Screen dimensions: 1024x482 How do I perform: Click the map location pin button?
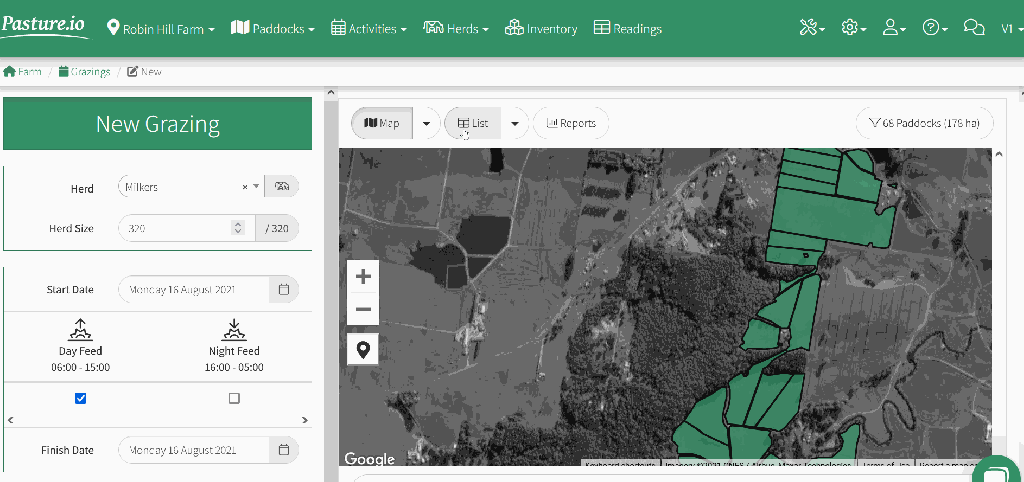[x=363, y=349]
